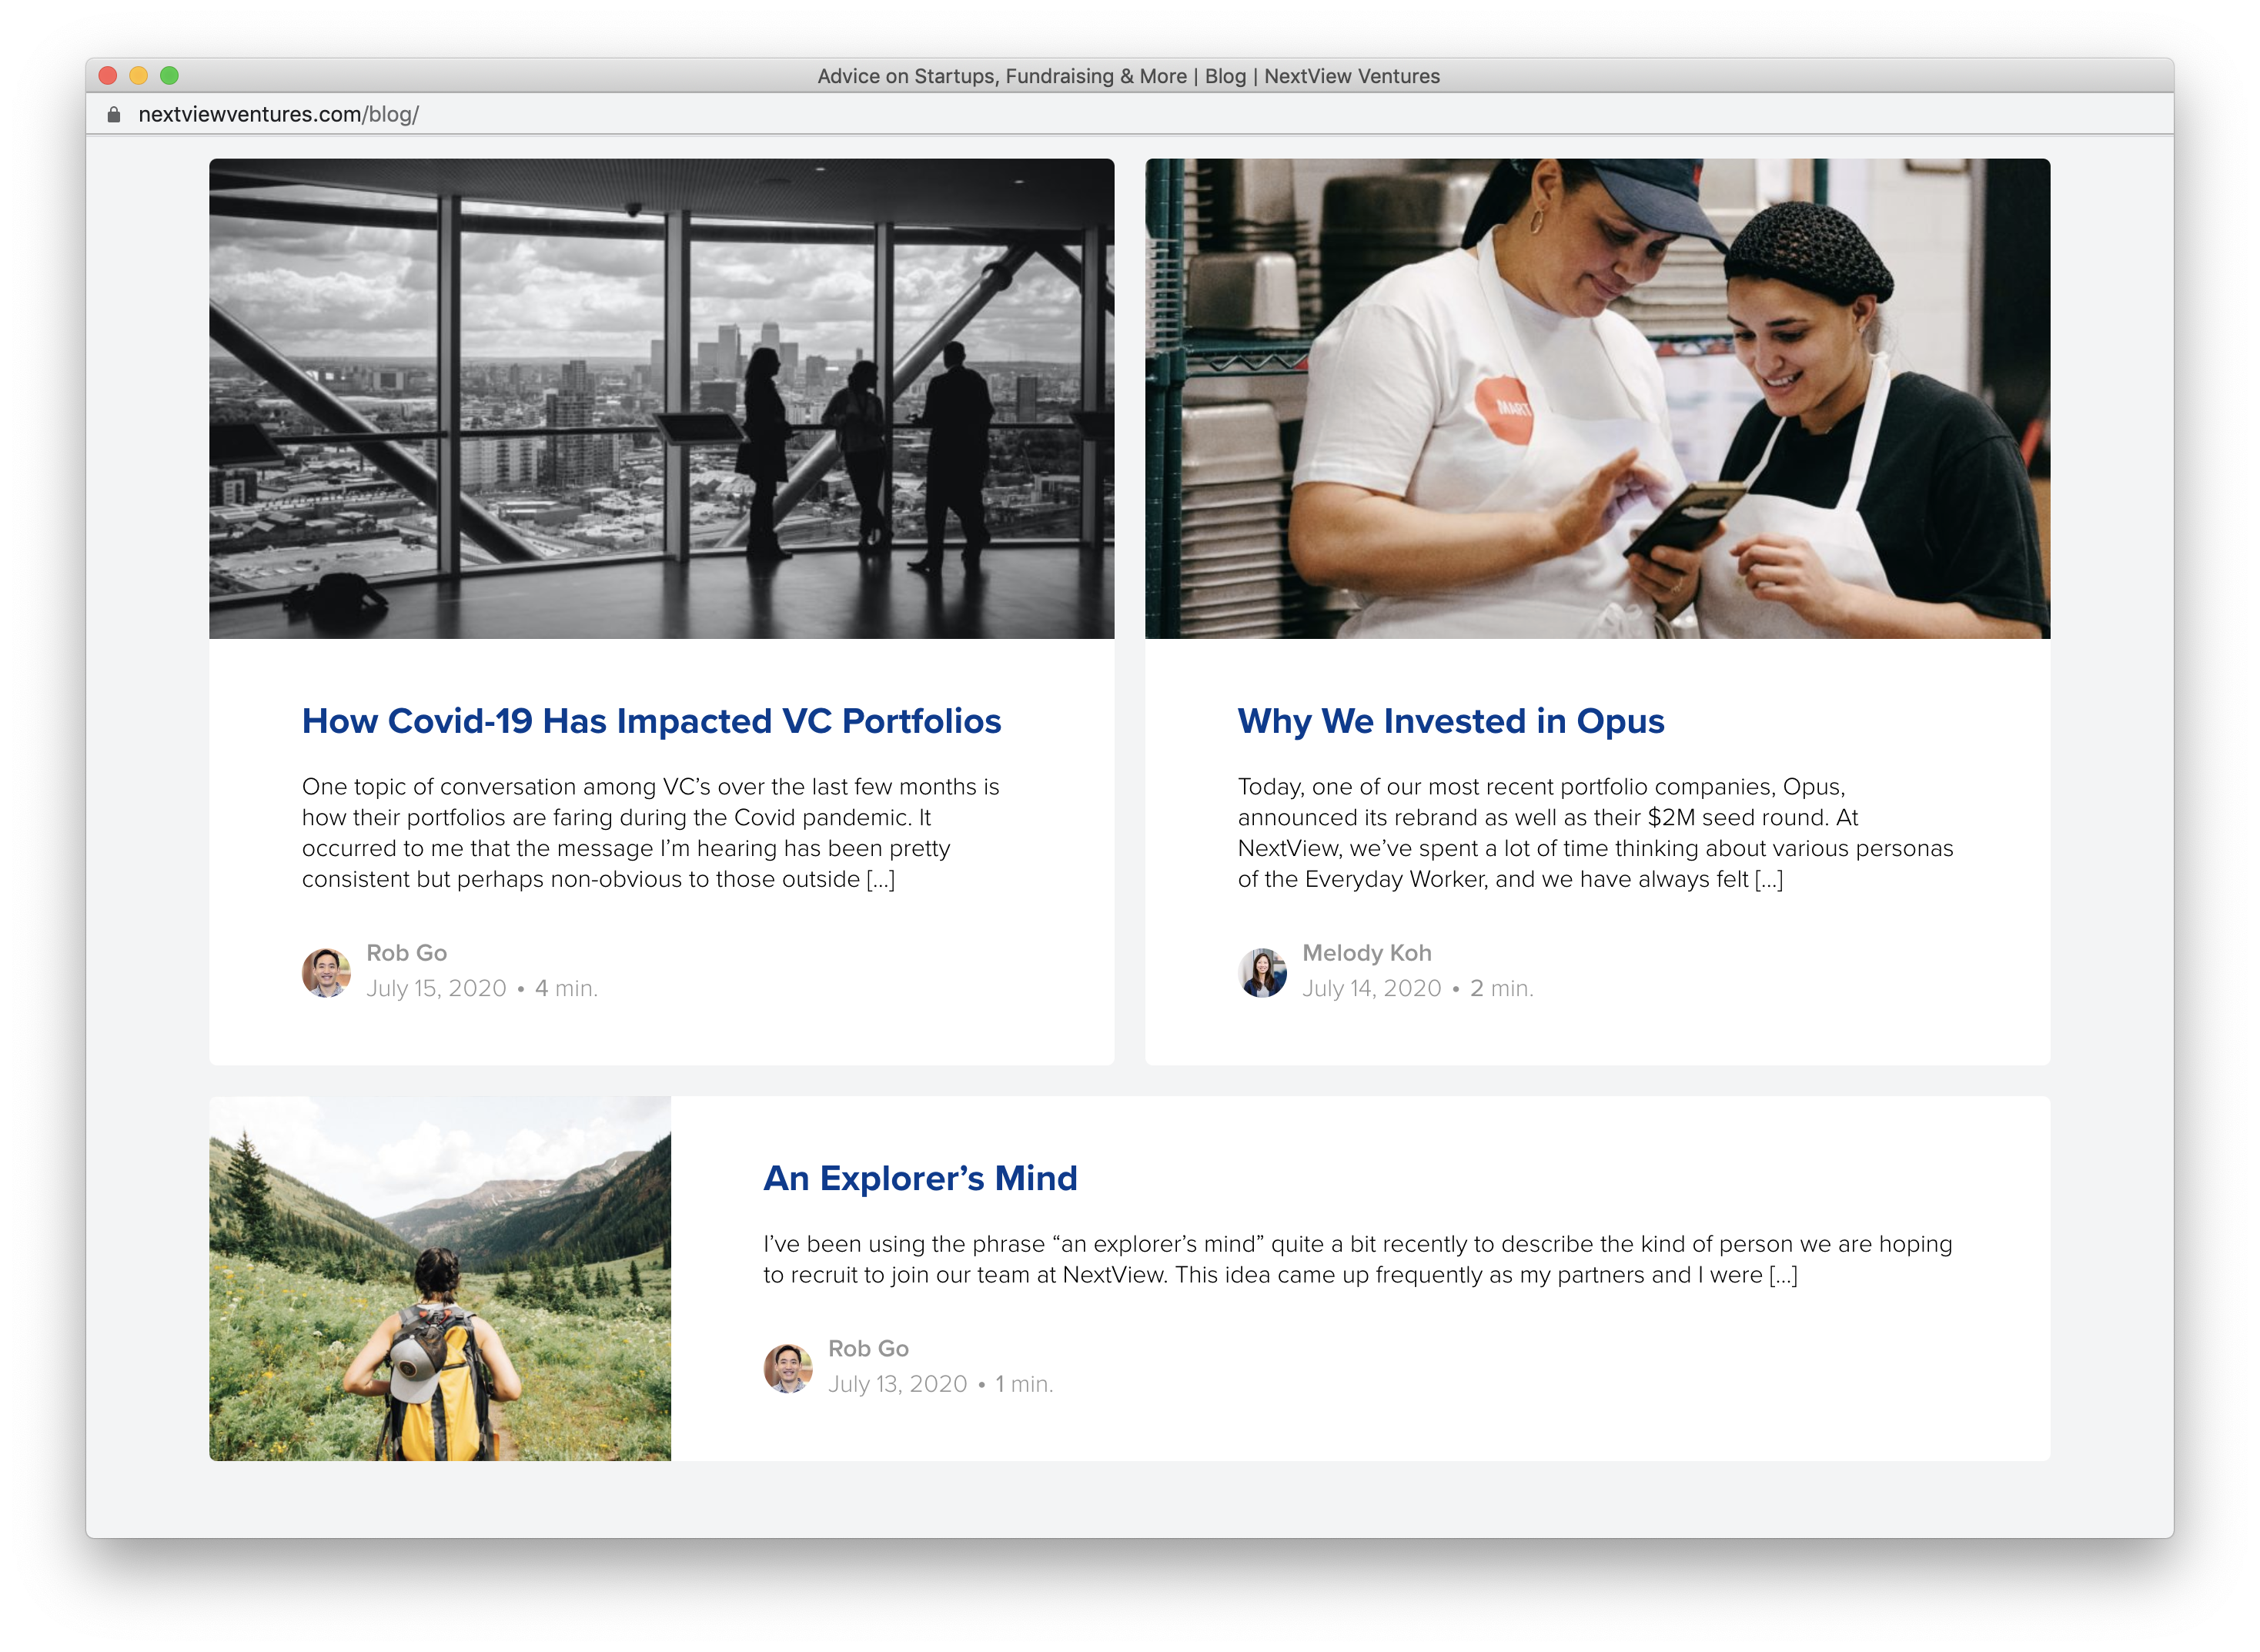The width and height of the screenshot is (2260, 1652).
Task: Click Rob Go's avatar under Explorer's Mind
Action: coord(788,1369)
